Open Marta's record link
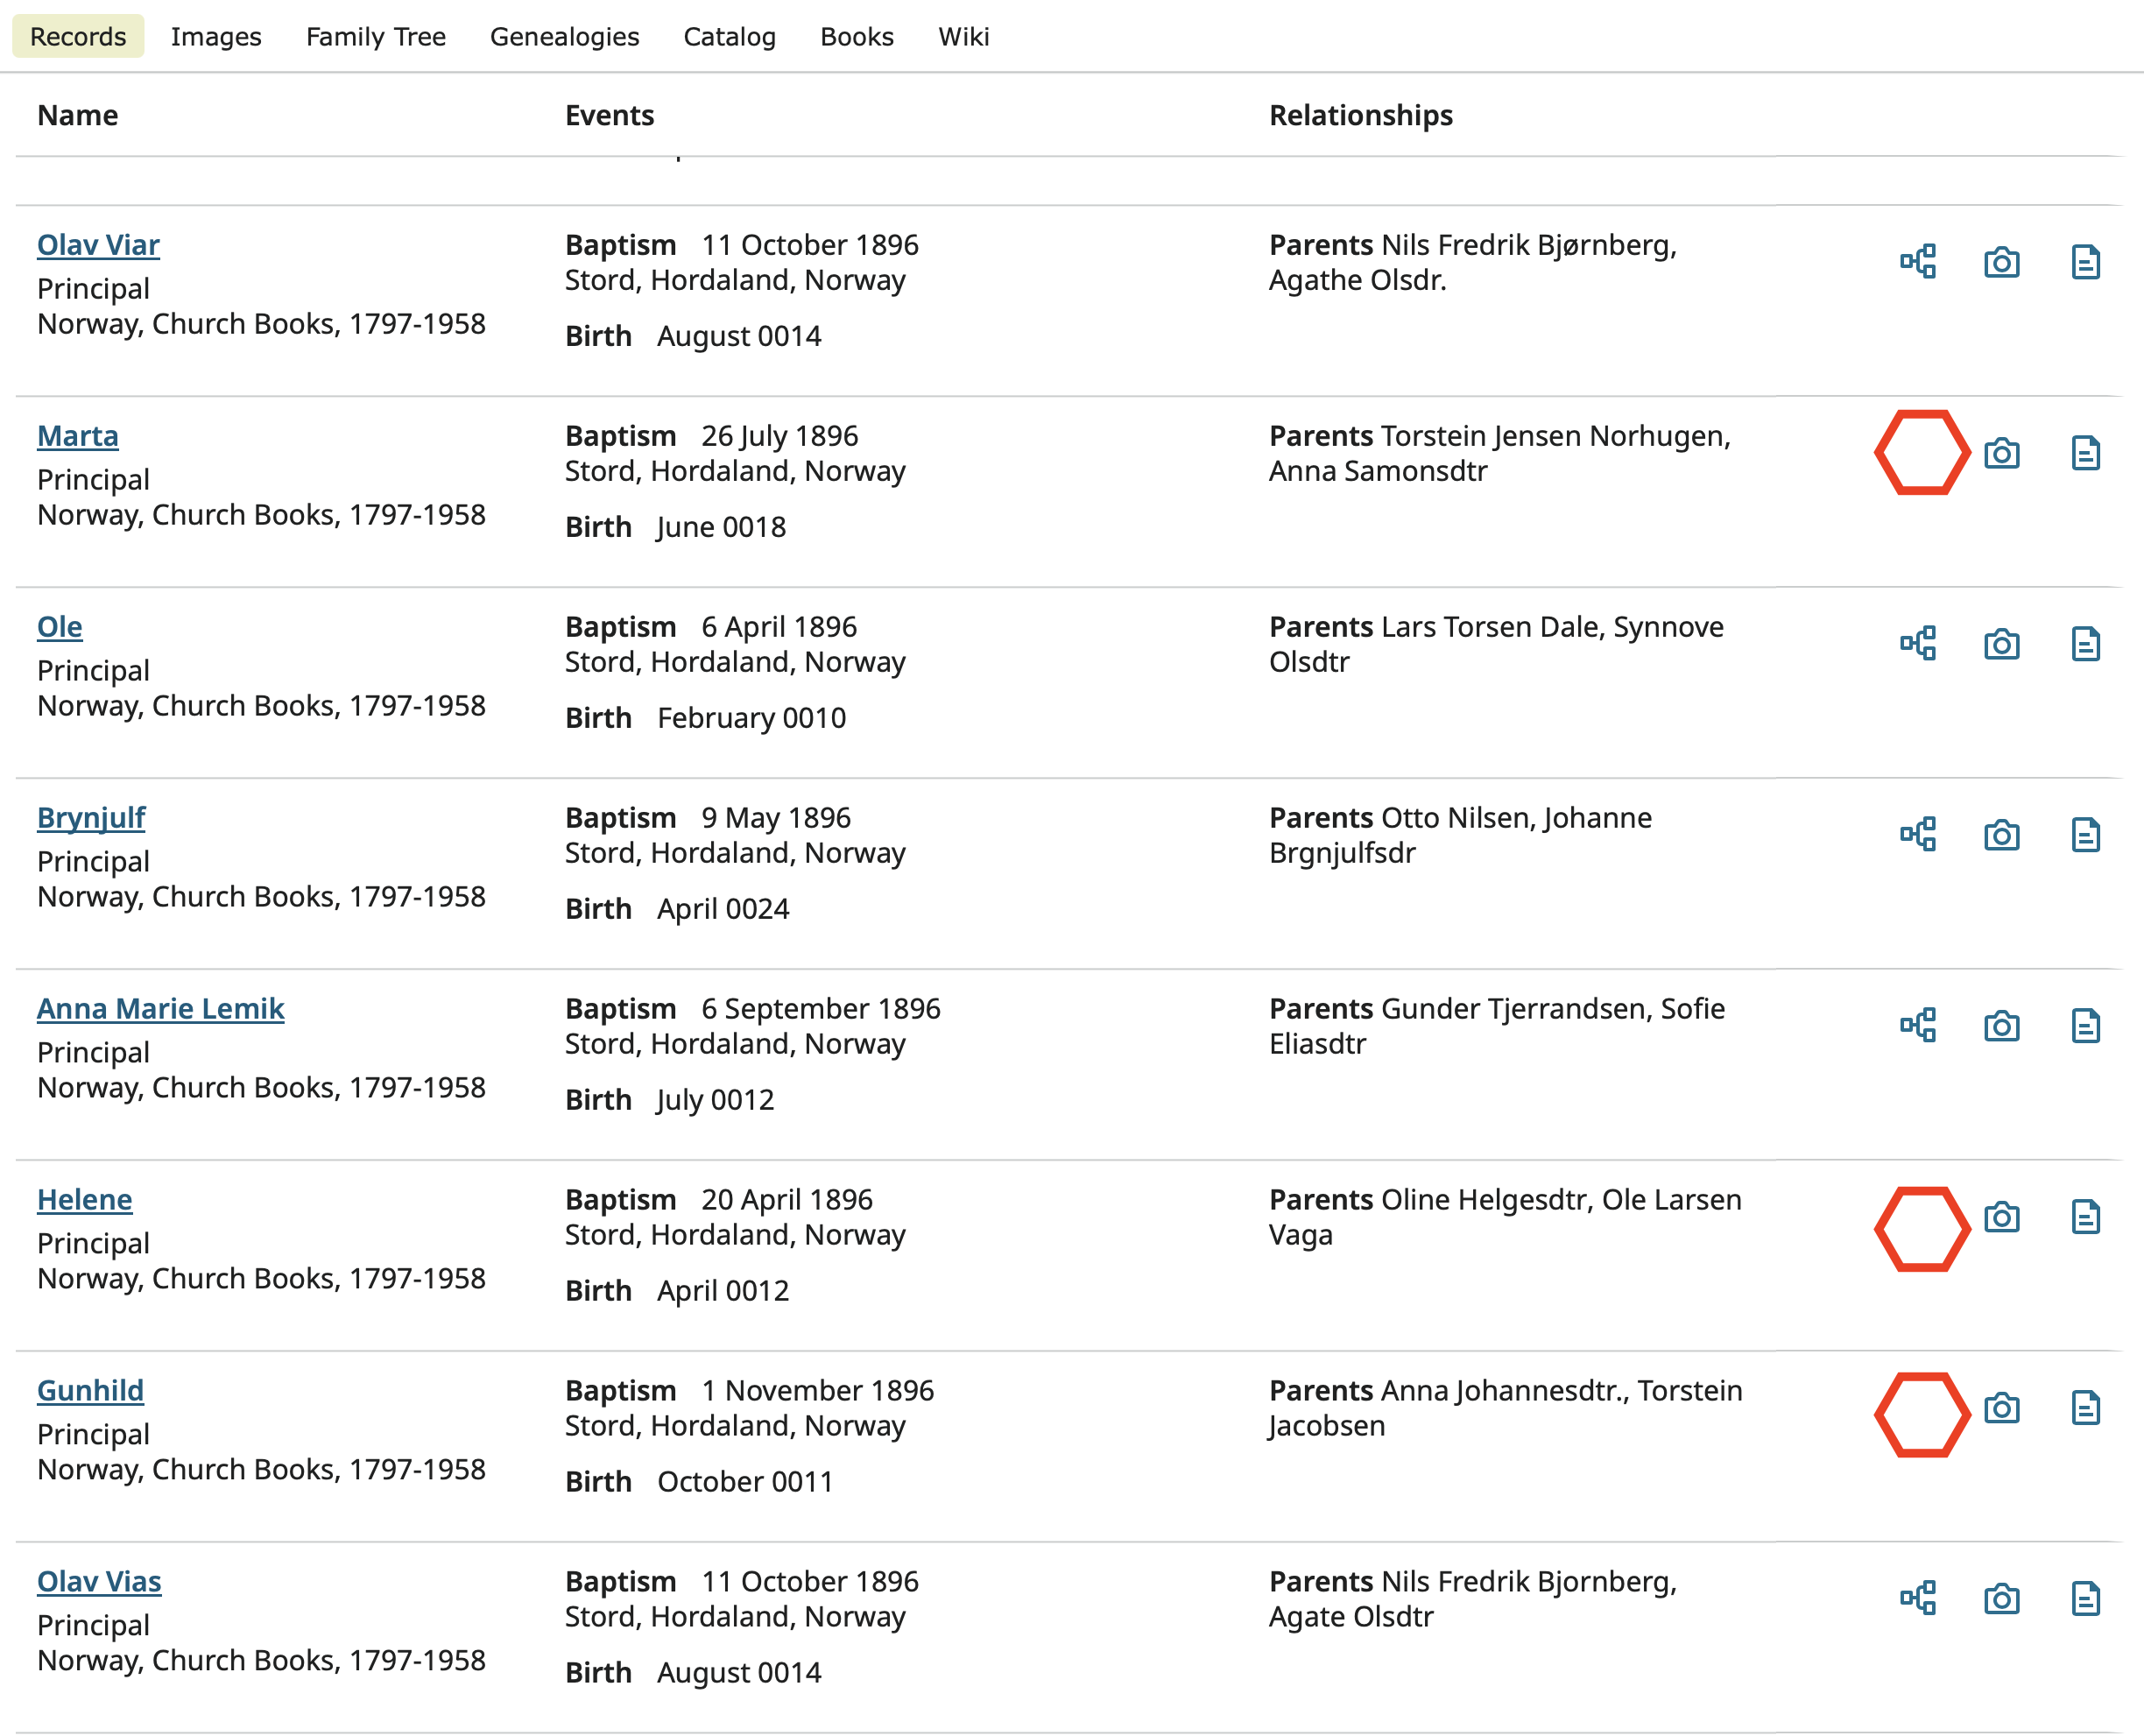This screenshot has width=2144, height=1736. (x=78, y=436)
